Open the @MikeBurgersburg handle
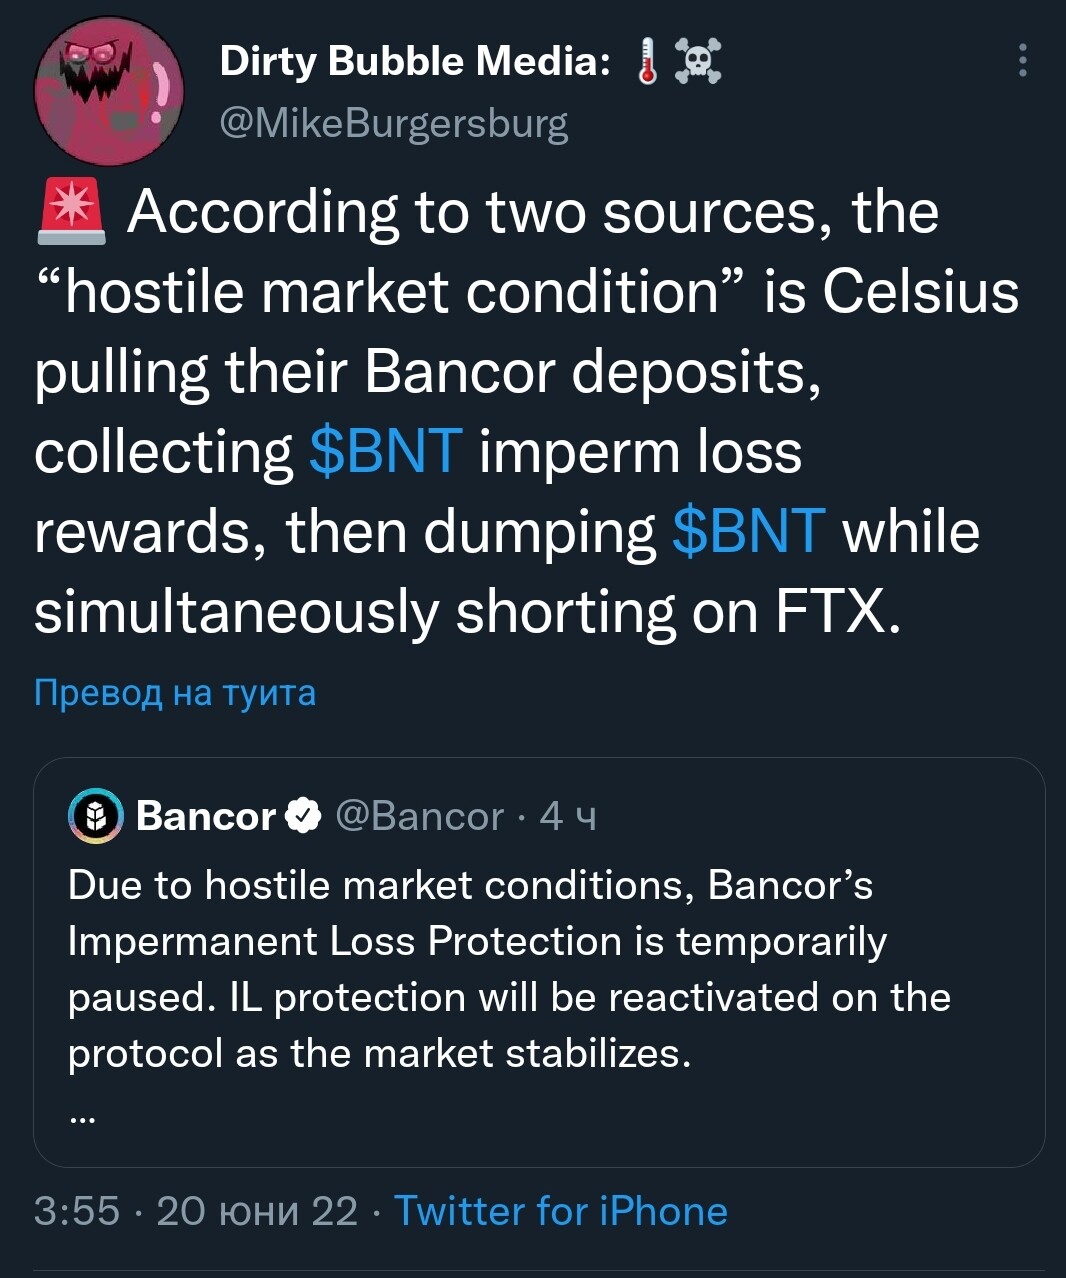Screen dimensions: 1066x1278 pos(394,124)
